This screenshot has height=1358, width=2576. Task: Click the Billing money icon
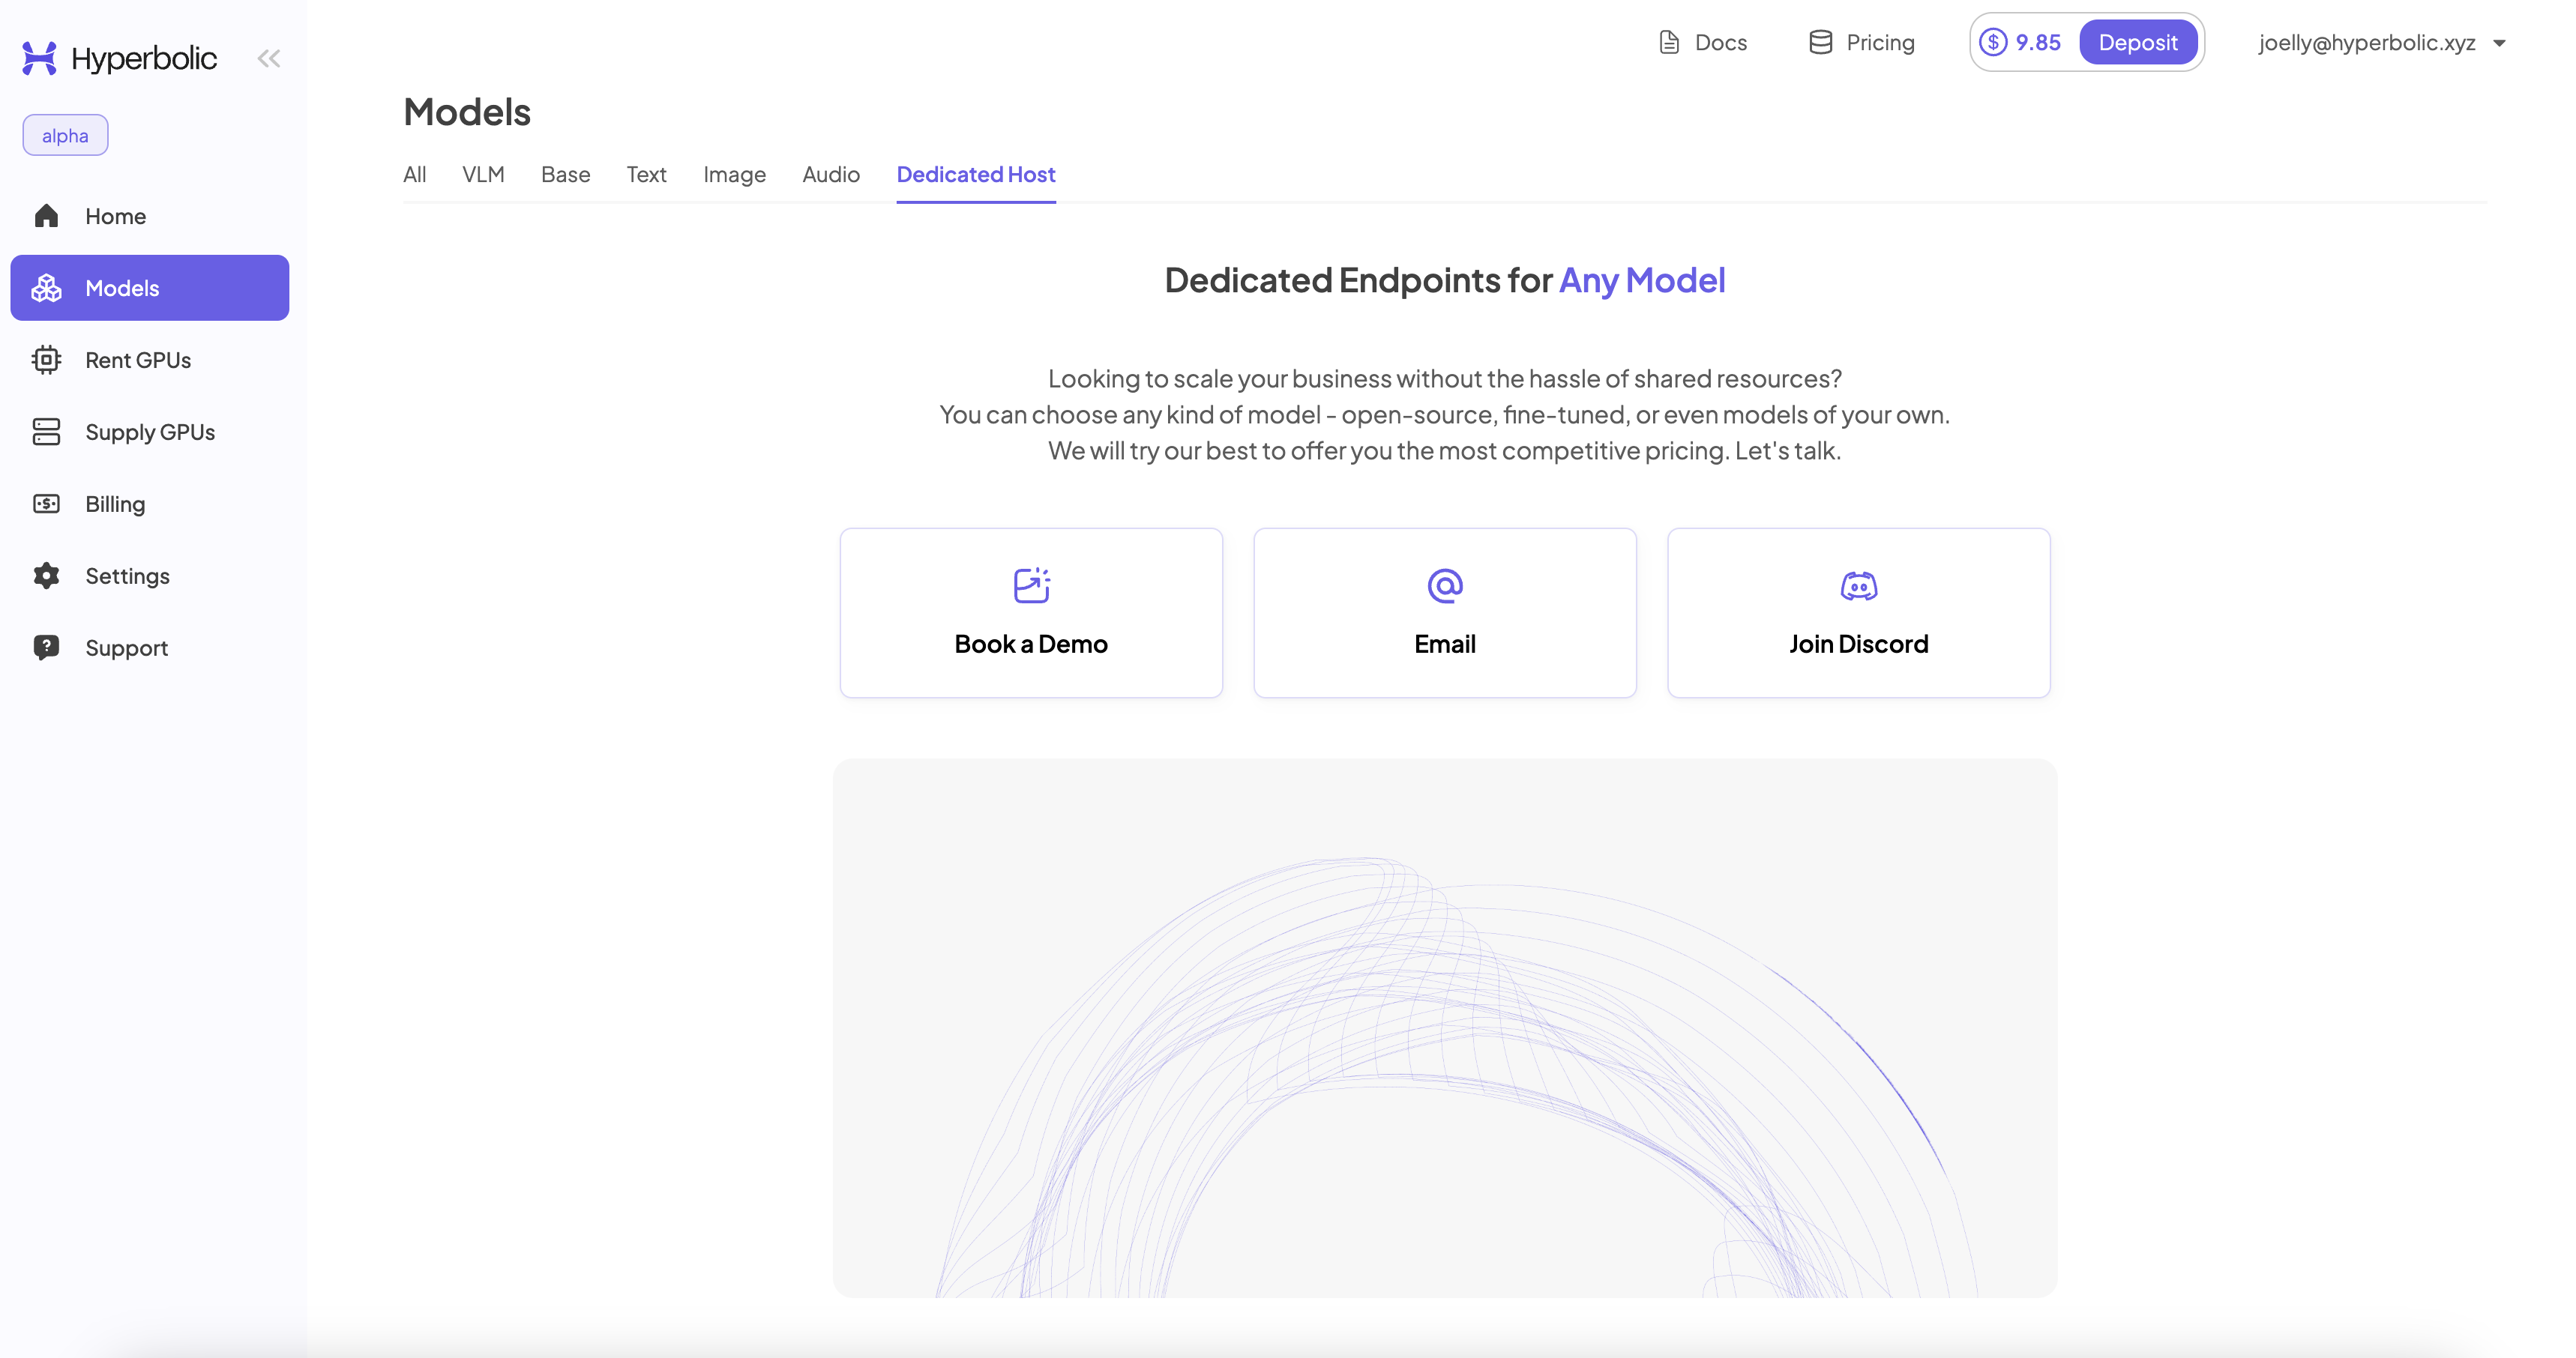46,504
